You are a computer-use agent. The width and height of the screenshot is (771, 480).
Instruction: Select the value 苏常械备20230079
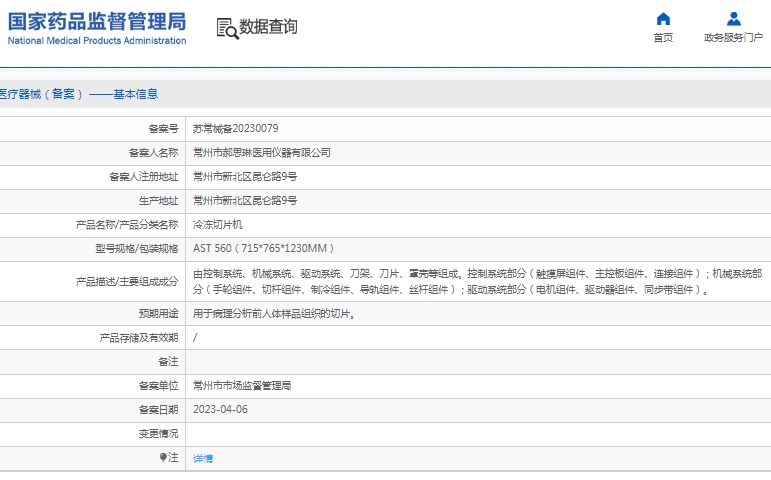(x=236, y=128)
